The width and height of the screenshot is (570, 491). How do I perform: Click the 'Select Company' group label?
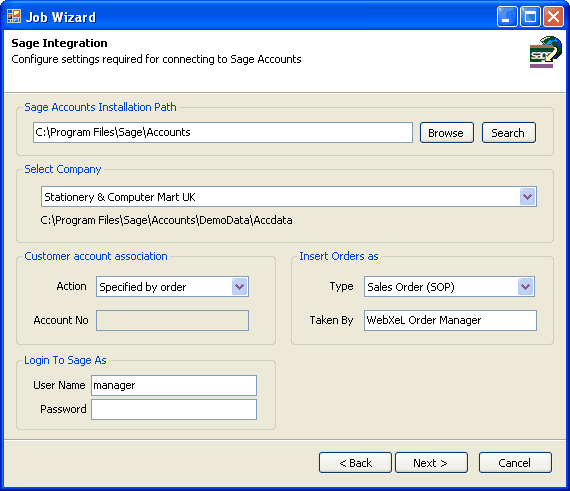coord(63,169)
